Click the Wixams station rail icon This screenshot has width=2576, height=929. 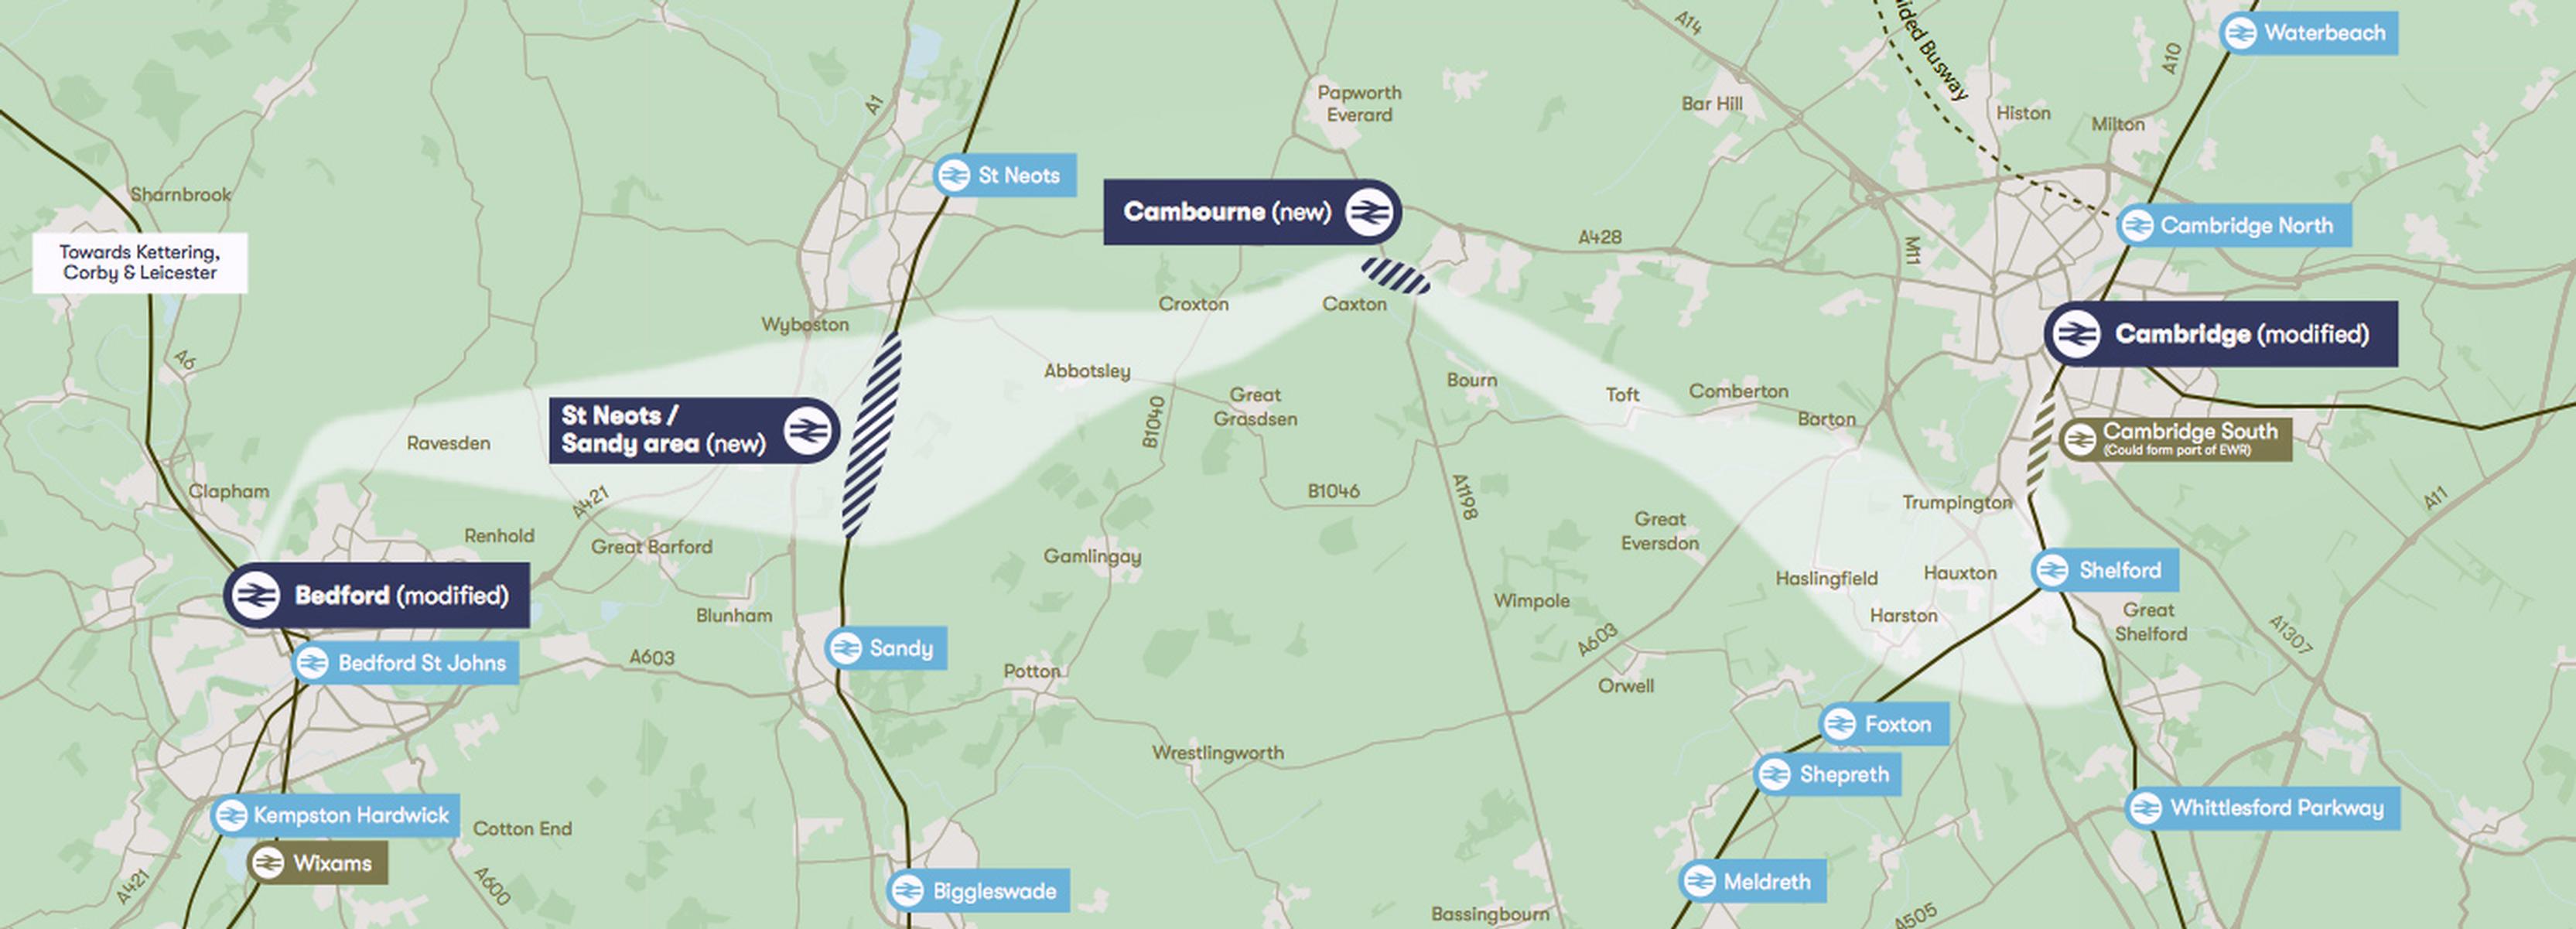coord(267,863)
